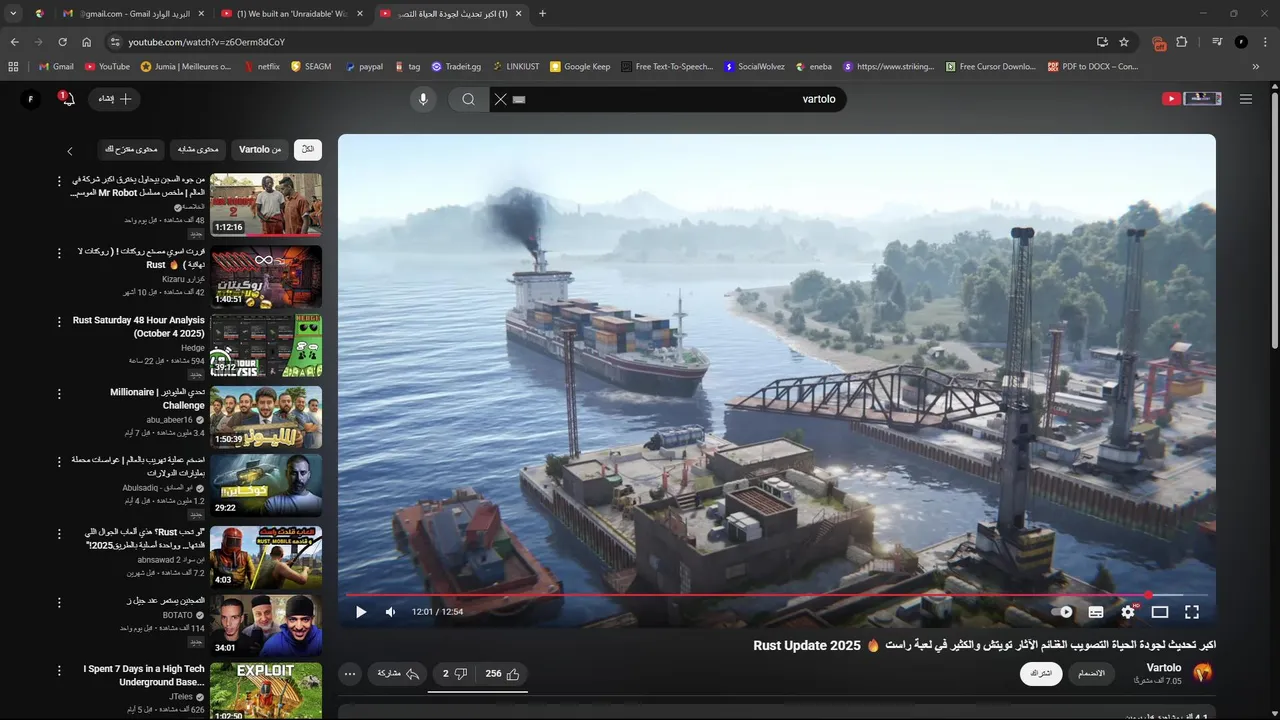
Task: Open the YouTube hamburger guide menu
Action: (1246, 99)
